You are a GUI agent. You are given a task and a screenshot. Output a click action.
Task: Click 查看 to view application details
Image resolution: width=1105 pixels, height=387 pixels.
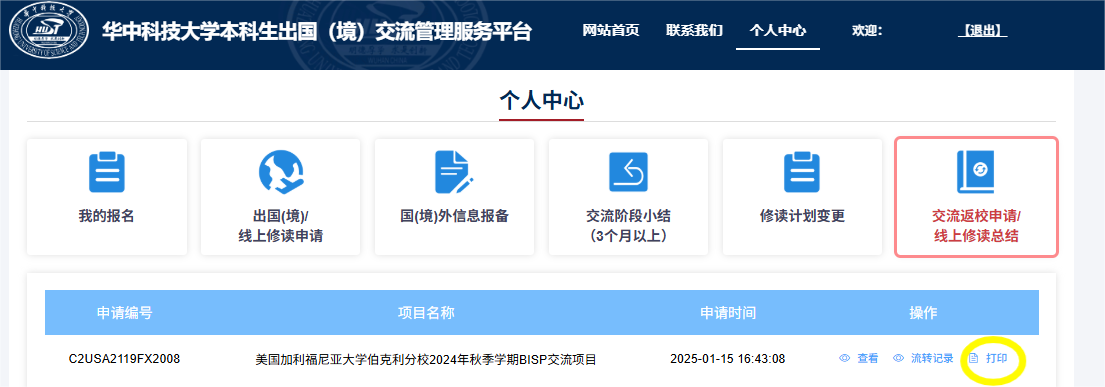868,359
